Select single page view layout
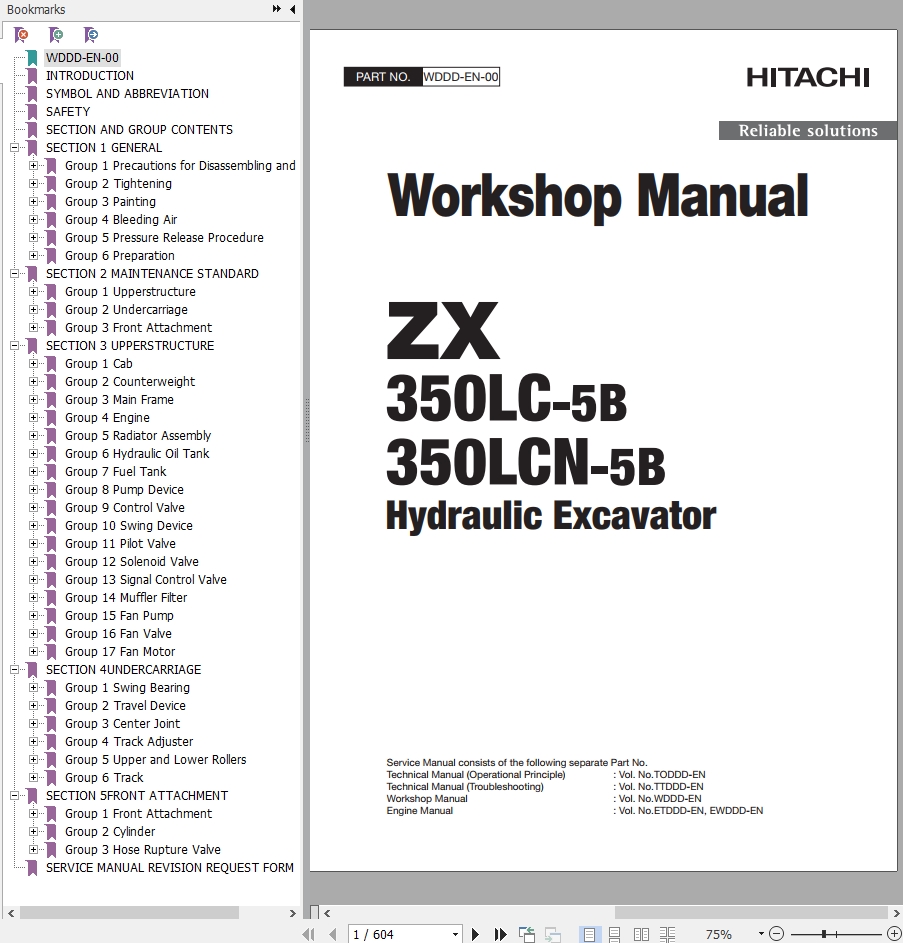The height and width of the screenshot is (943, 903). click(x=589, y=934)
